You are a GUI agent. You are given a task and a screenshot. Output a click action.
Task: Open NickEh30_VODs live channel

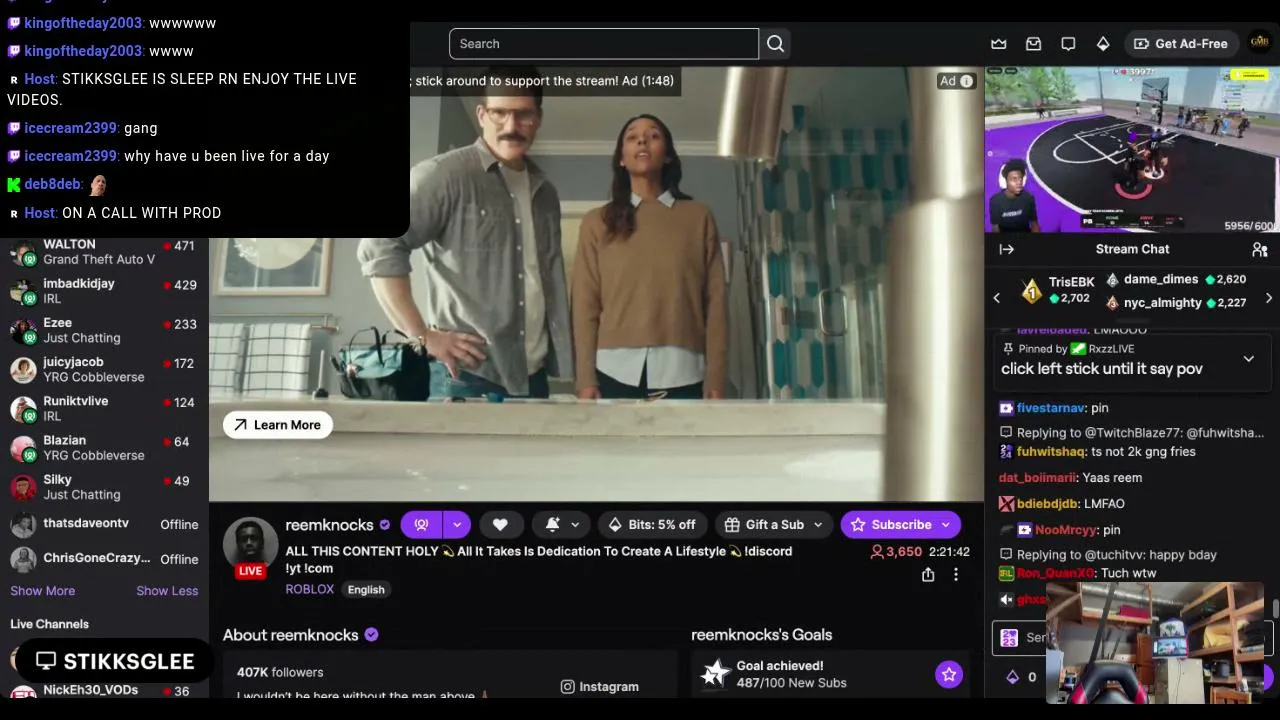(104, 690)
